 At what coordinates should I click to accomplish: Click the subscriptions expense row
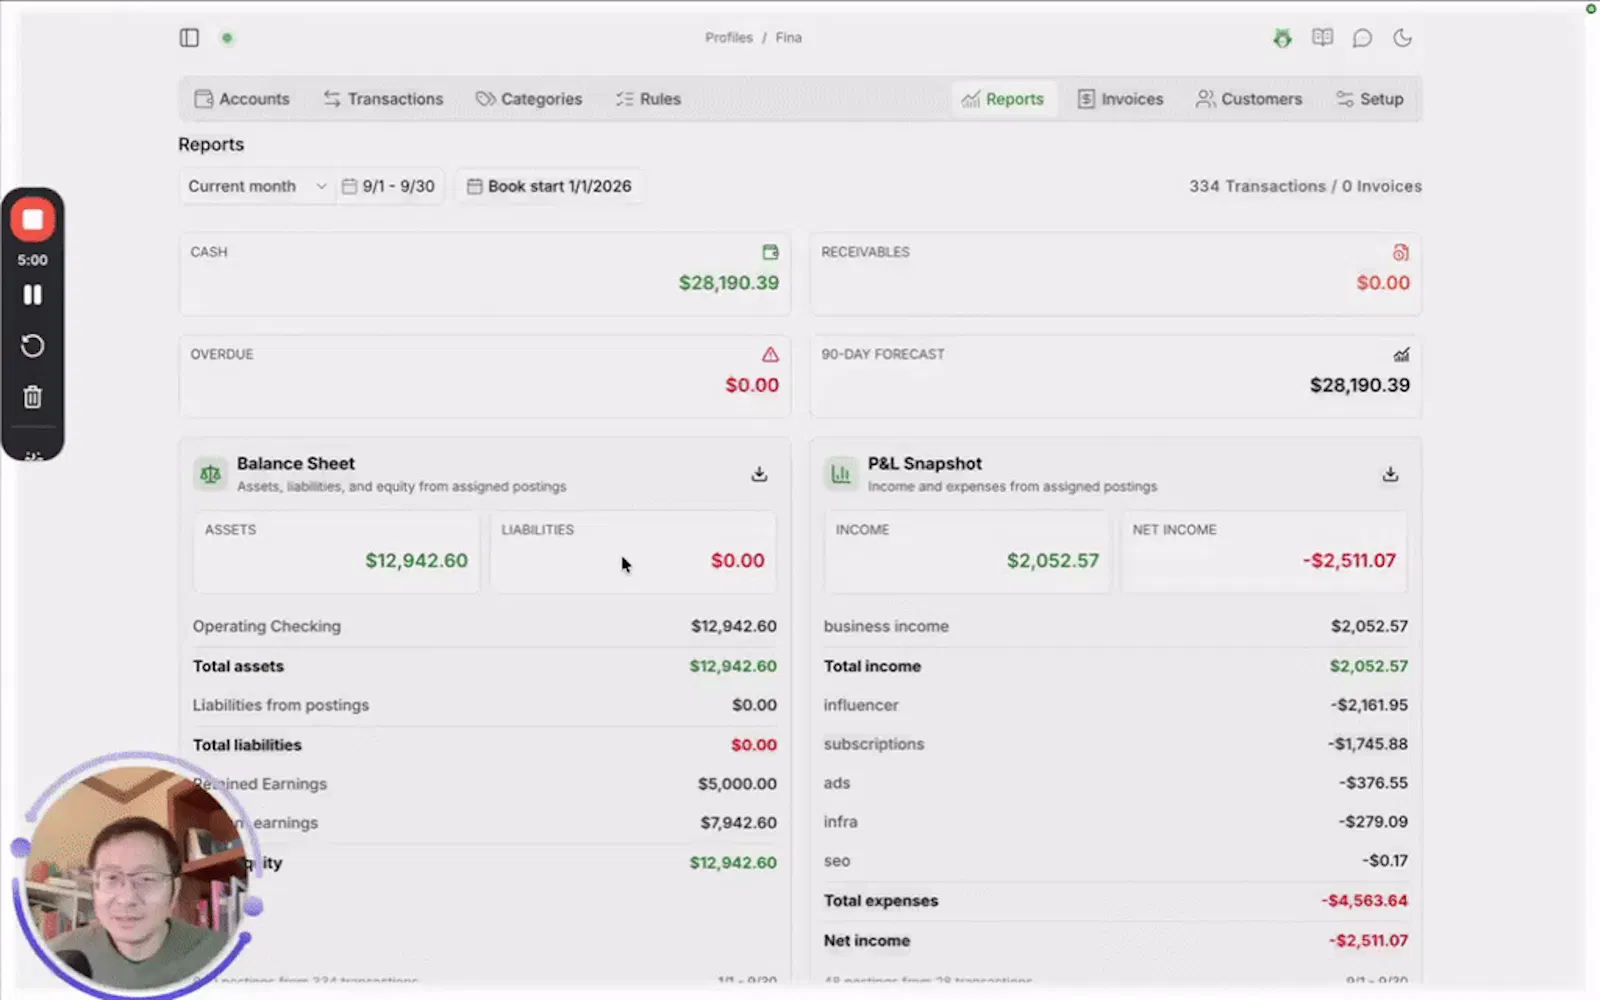[1116, 744]
